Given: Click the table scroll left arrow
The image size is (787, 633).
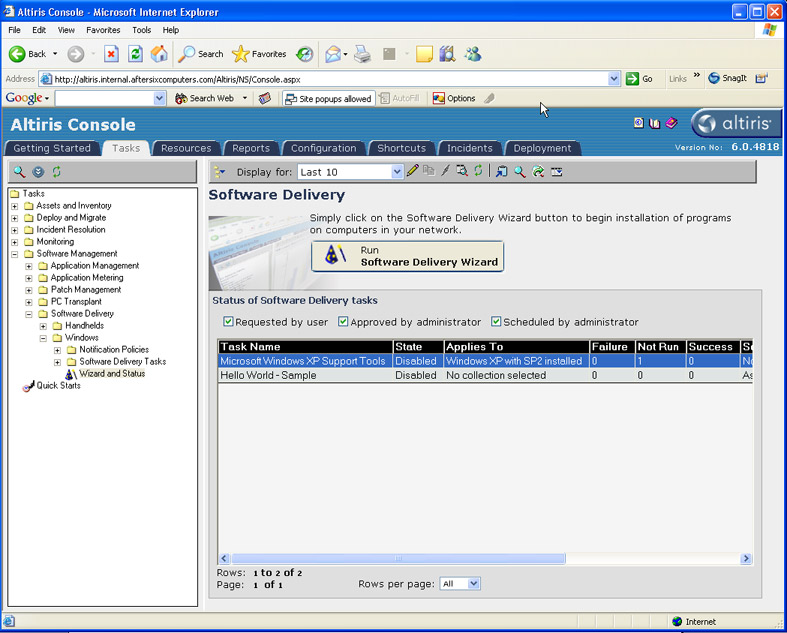Looking at the screenshot, I should pyautogui.click(x=224, y=558).
